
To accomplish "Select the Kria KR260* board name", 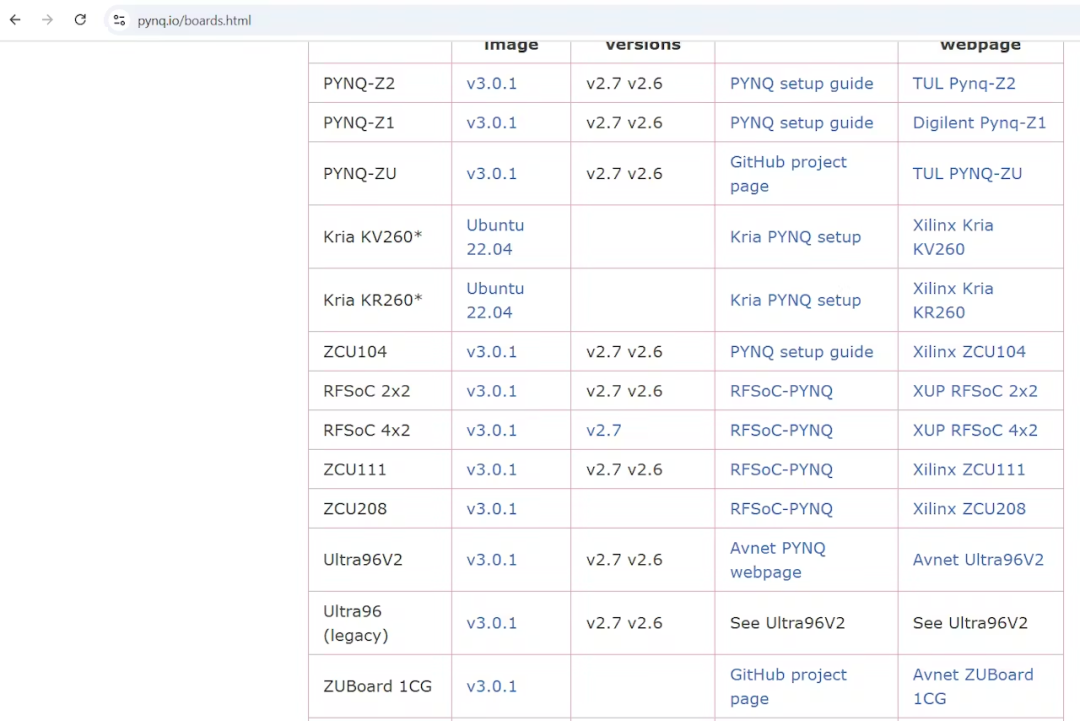I will (373, 300).
